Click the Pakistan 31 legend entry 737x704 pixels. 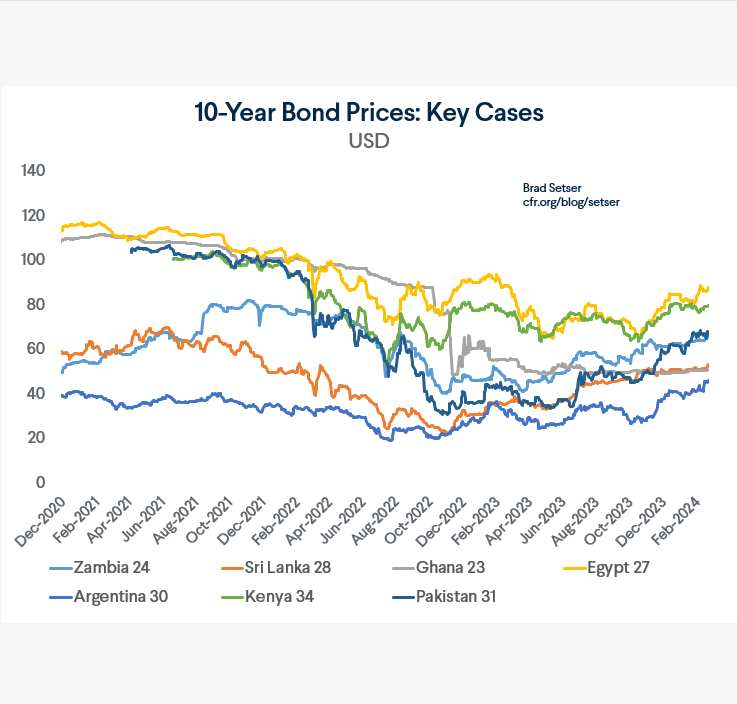pos(452,597)
